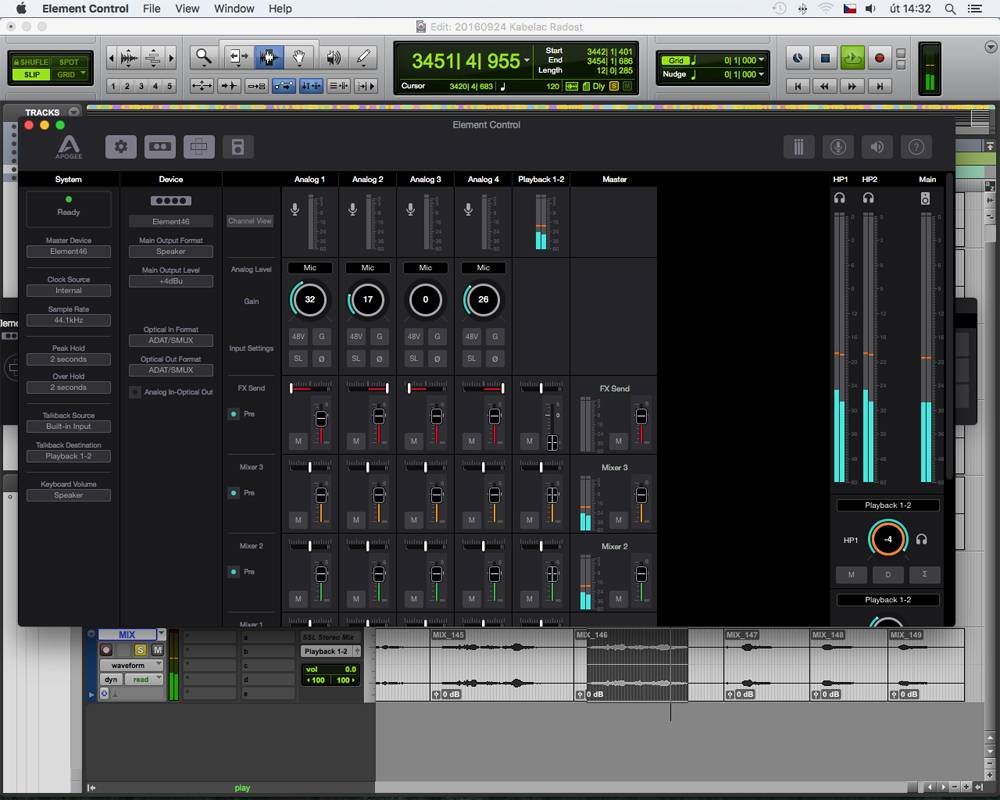The height and width of the screenshot is (800, 1000).
Task: Toggle phase invert Ø on Analog 4
Action: 495,359
